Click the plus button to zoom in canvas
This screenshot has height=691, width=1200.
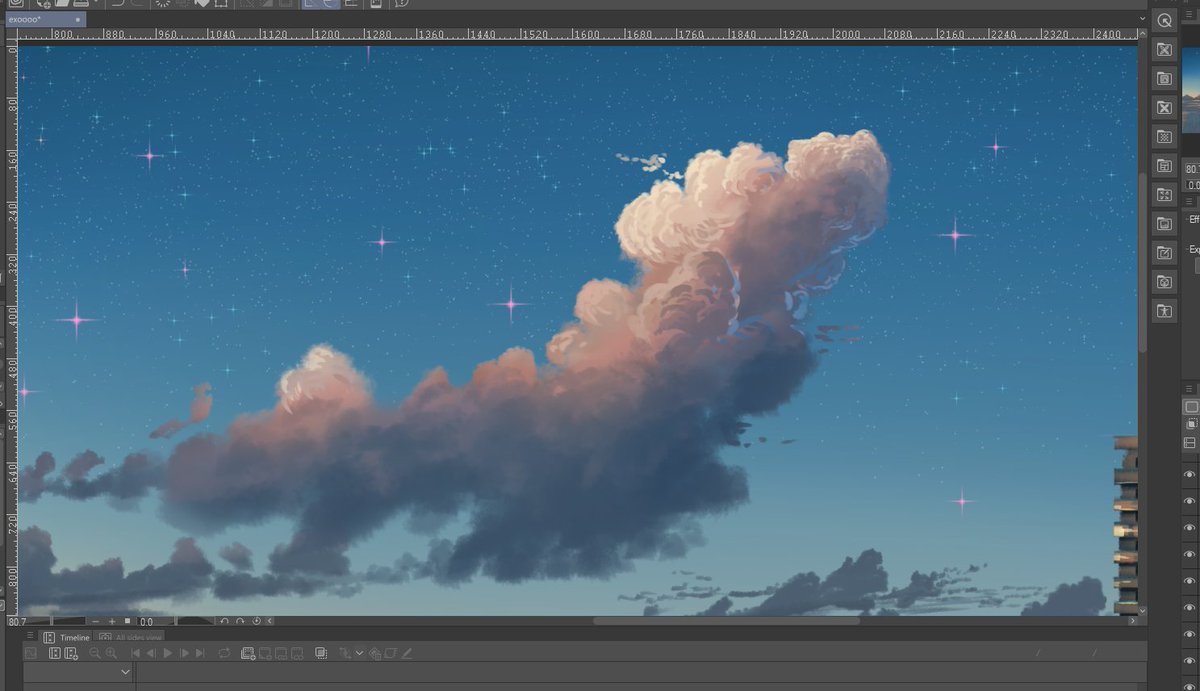pyautogui.click(x=112, y=621)
